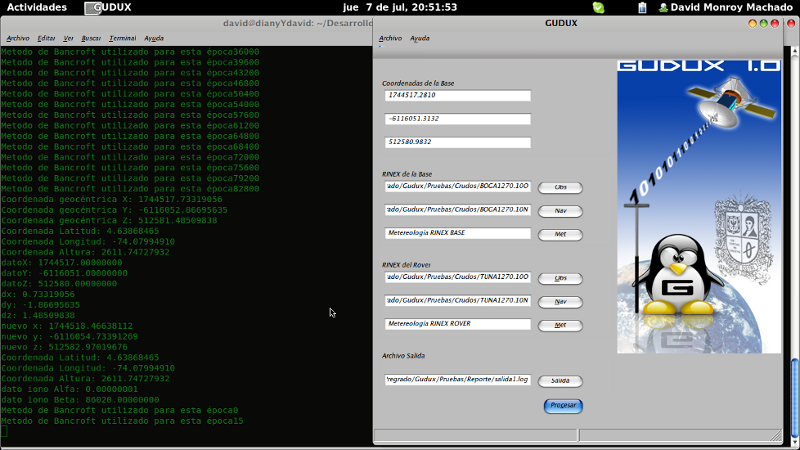The width and height of the screenshot is (800, 450).
Task: Click window resize grip in GUDUX status bar
Action: (776, 435)
